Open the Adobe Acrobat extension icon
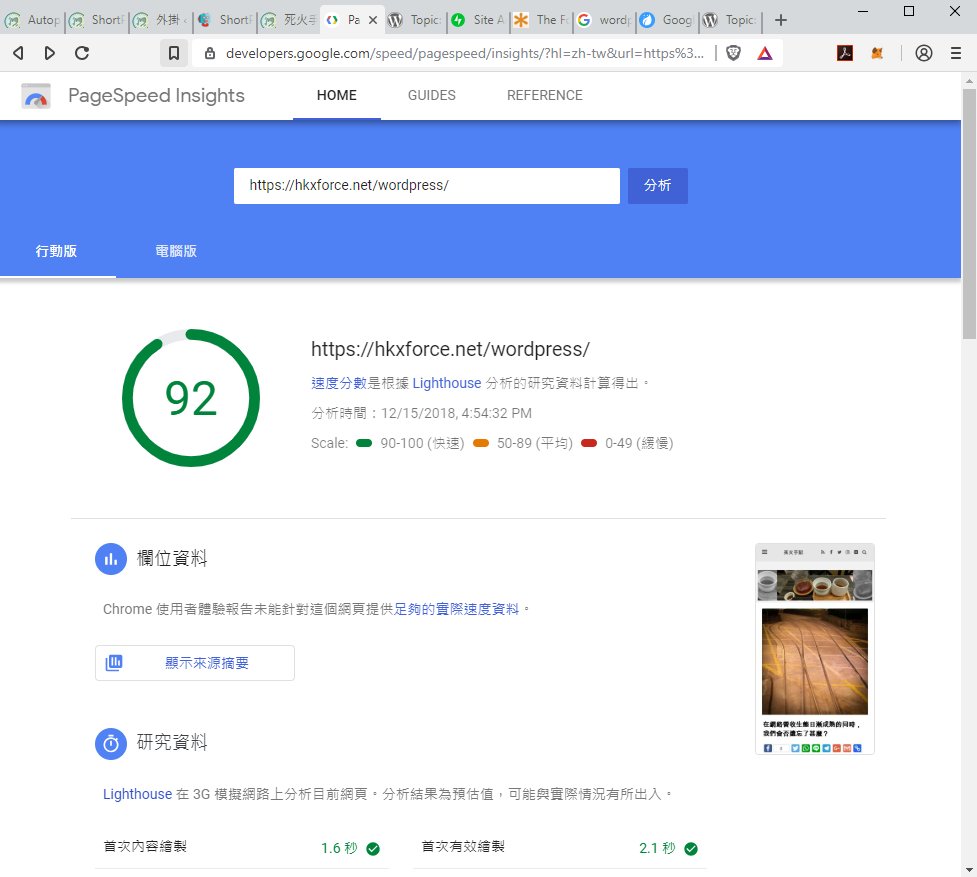The width and height of the screenshot is (977, 877). click(x=844, y=53)
